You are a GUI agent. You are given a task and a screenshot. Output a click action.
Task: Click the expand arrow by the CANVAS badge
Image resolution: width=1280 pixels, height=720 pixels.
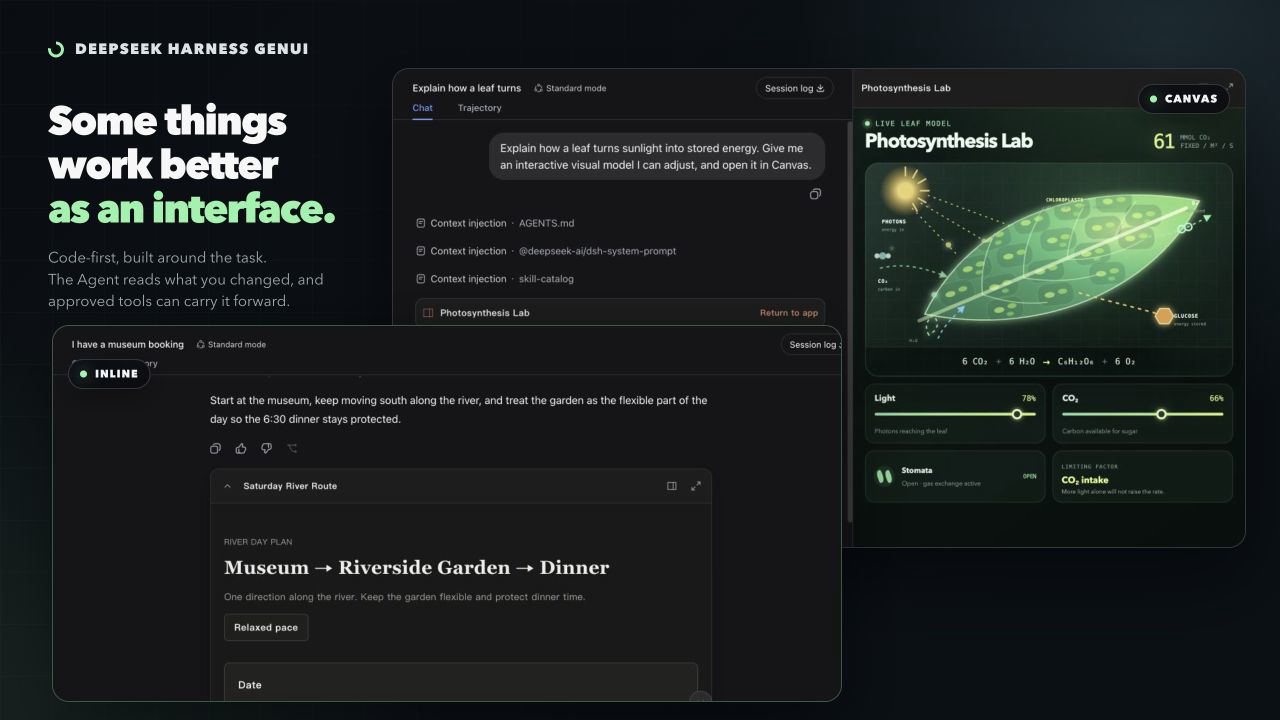(1230, 86)
